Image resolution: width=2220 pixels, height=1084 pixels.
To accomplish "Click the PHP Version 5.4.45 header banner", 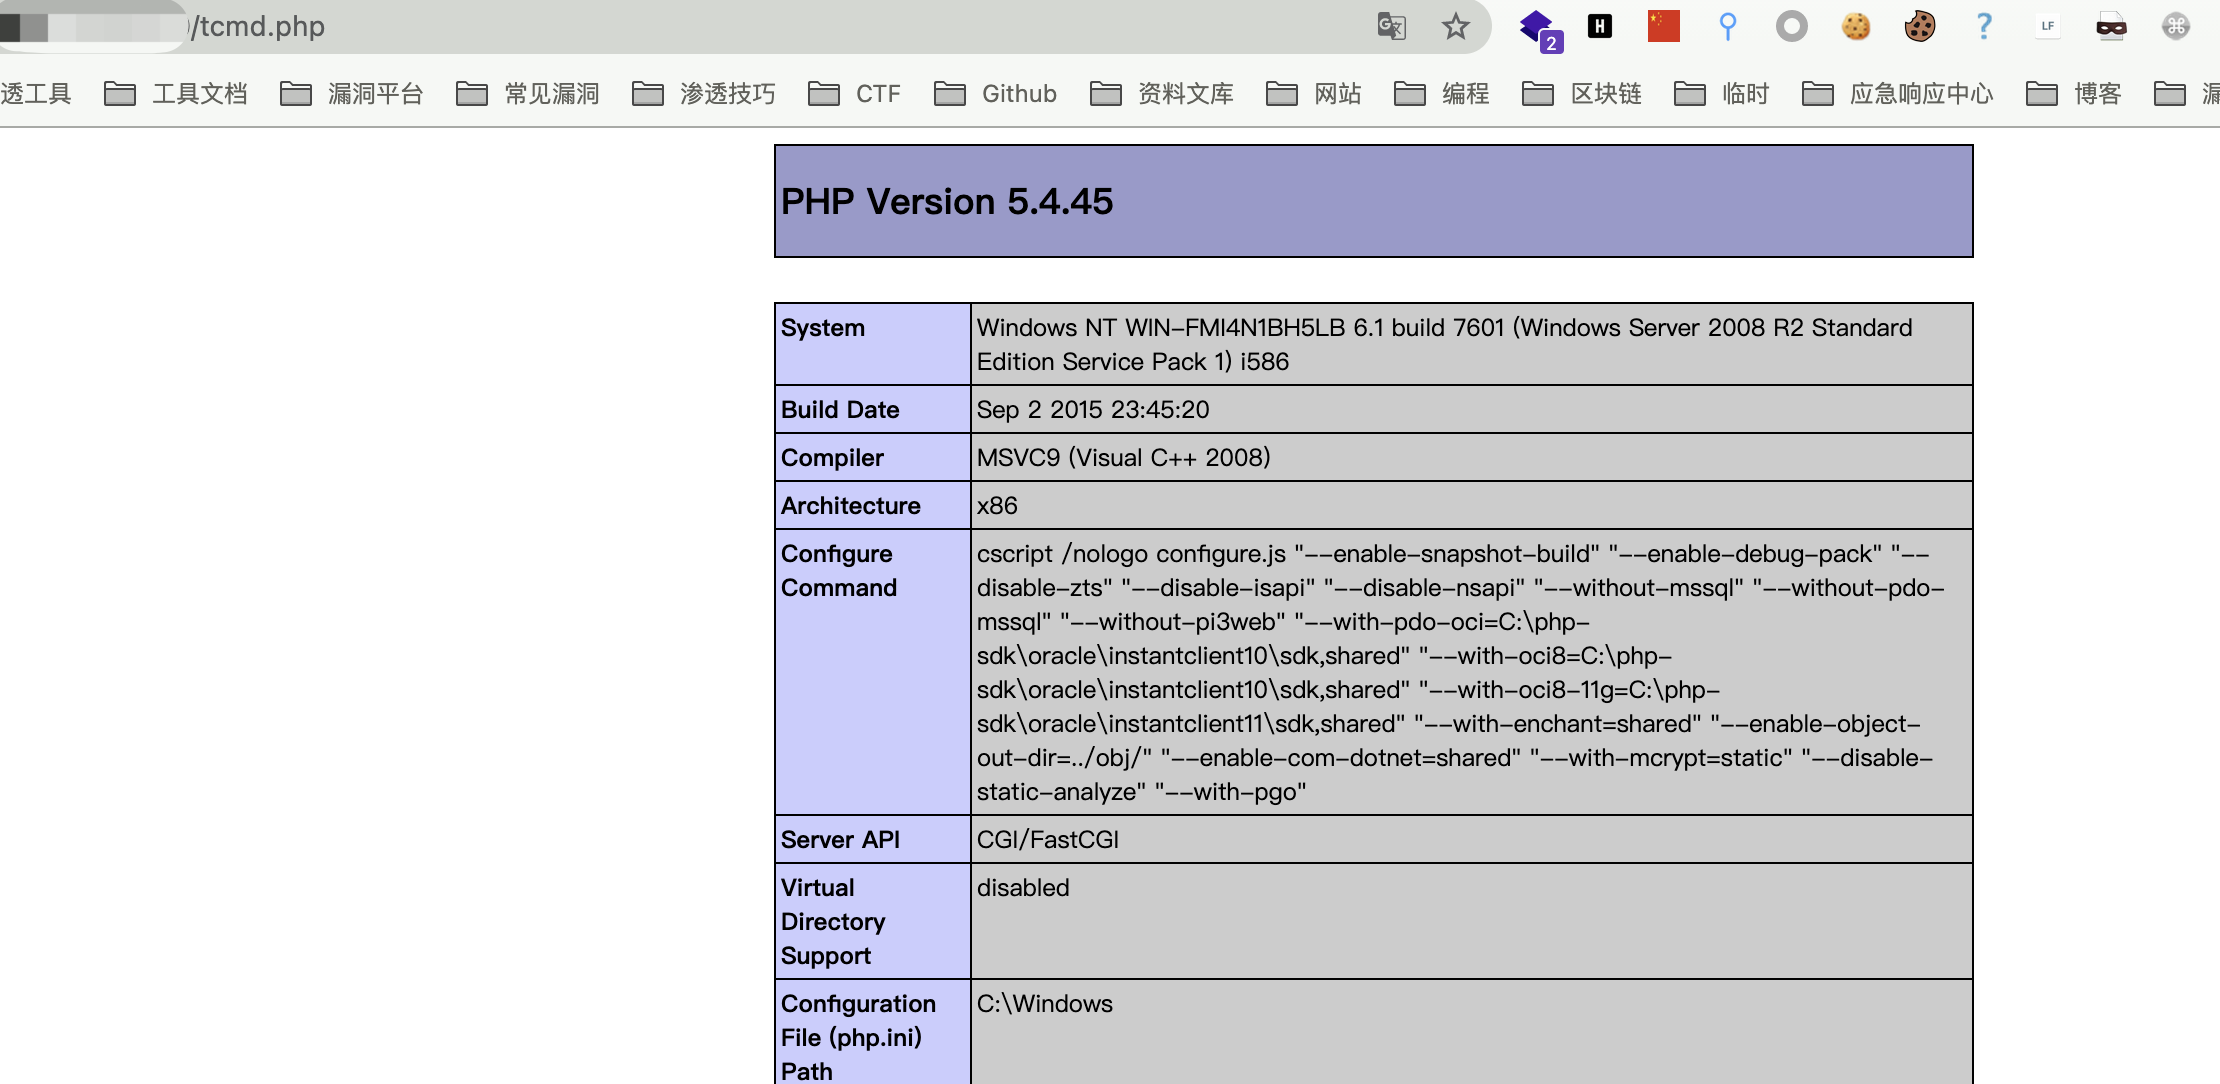I will [1373, 201].
